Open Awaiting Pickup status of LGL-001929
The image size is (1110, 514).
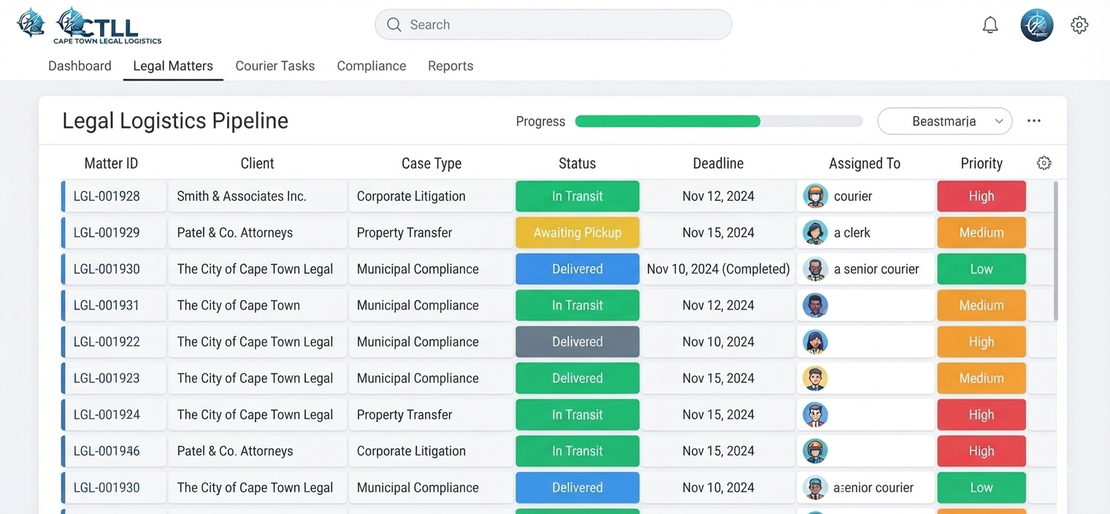[x=578, y=232]
